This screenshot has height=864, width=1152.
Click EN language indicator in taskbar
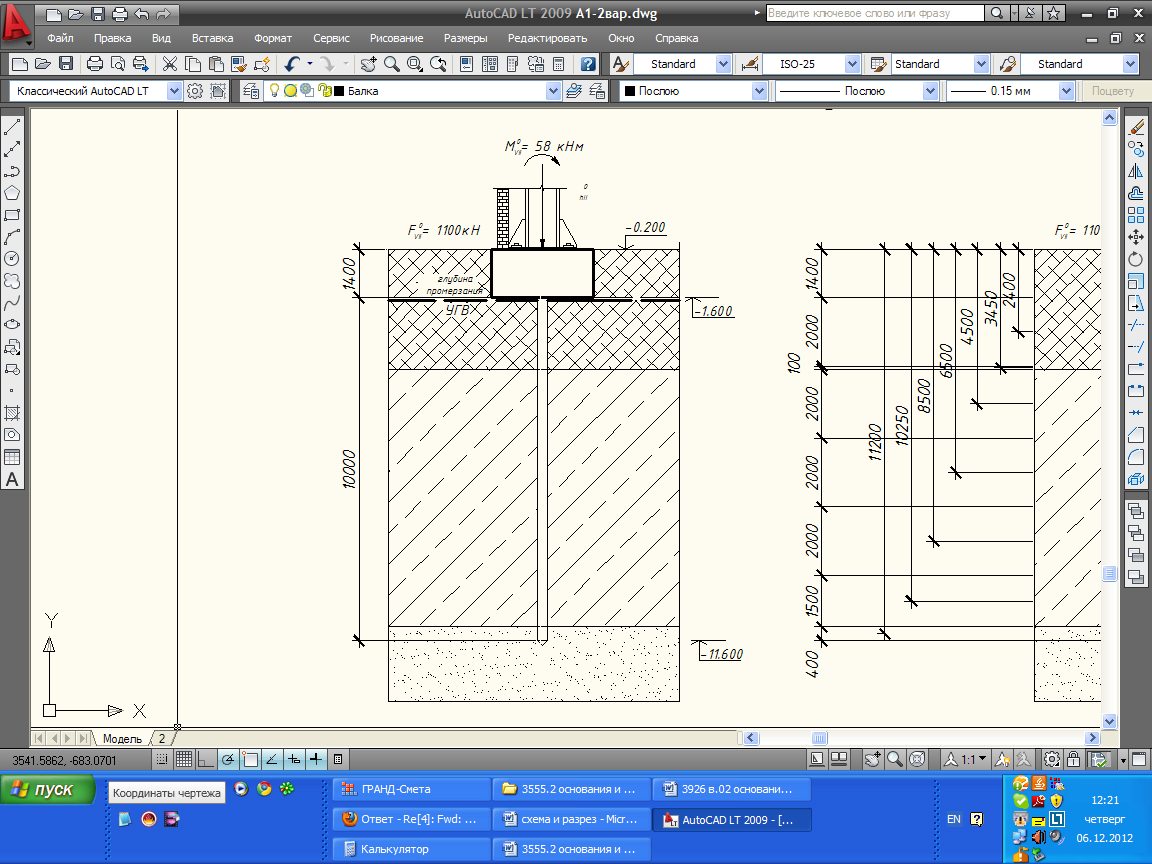pyautogui.click(x=954, y=819)
